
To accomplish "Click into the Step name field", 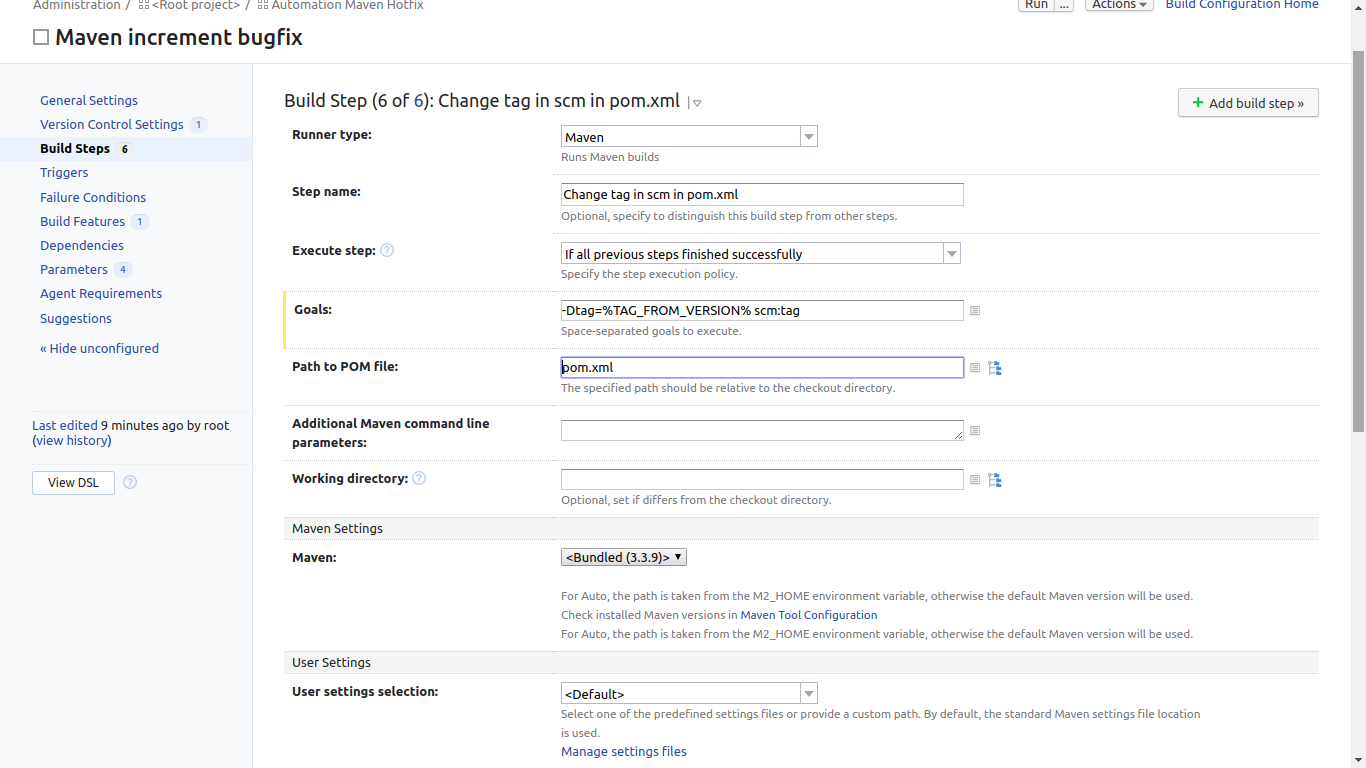I will click(x=762, y=194).
